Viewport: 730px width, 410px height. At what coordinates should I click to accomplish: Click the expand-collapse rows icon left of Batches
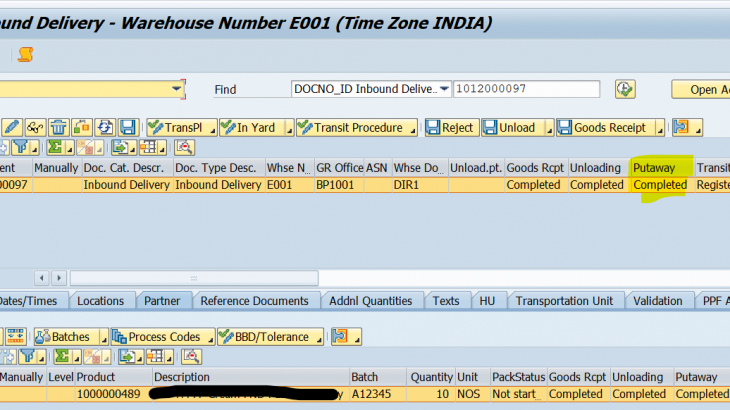coord(15,336)
